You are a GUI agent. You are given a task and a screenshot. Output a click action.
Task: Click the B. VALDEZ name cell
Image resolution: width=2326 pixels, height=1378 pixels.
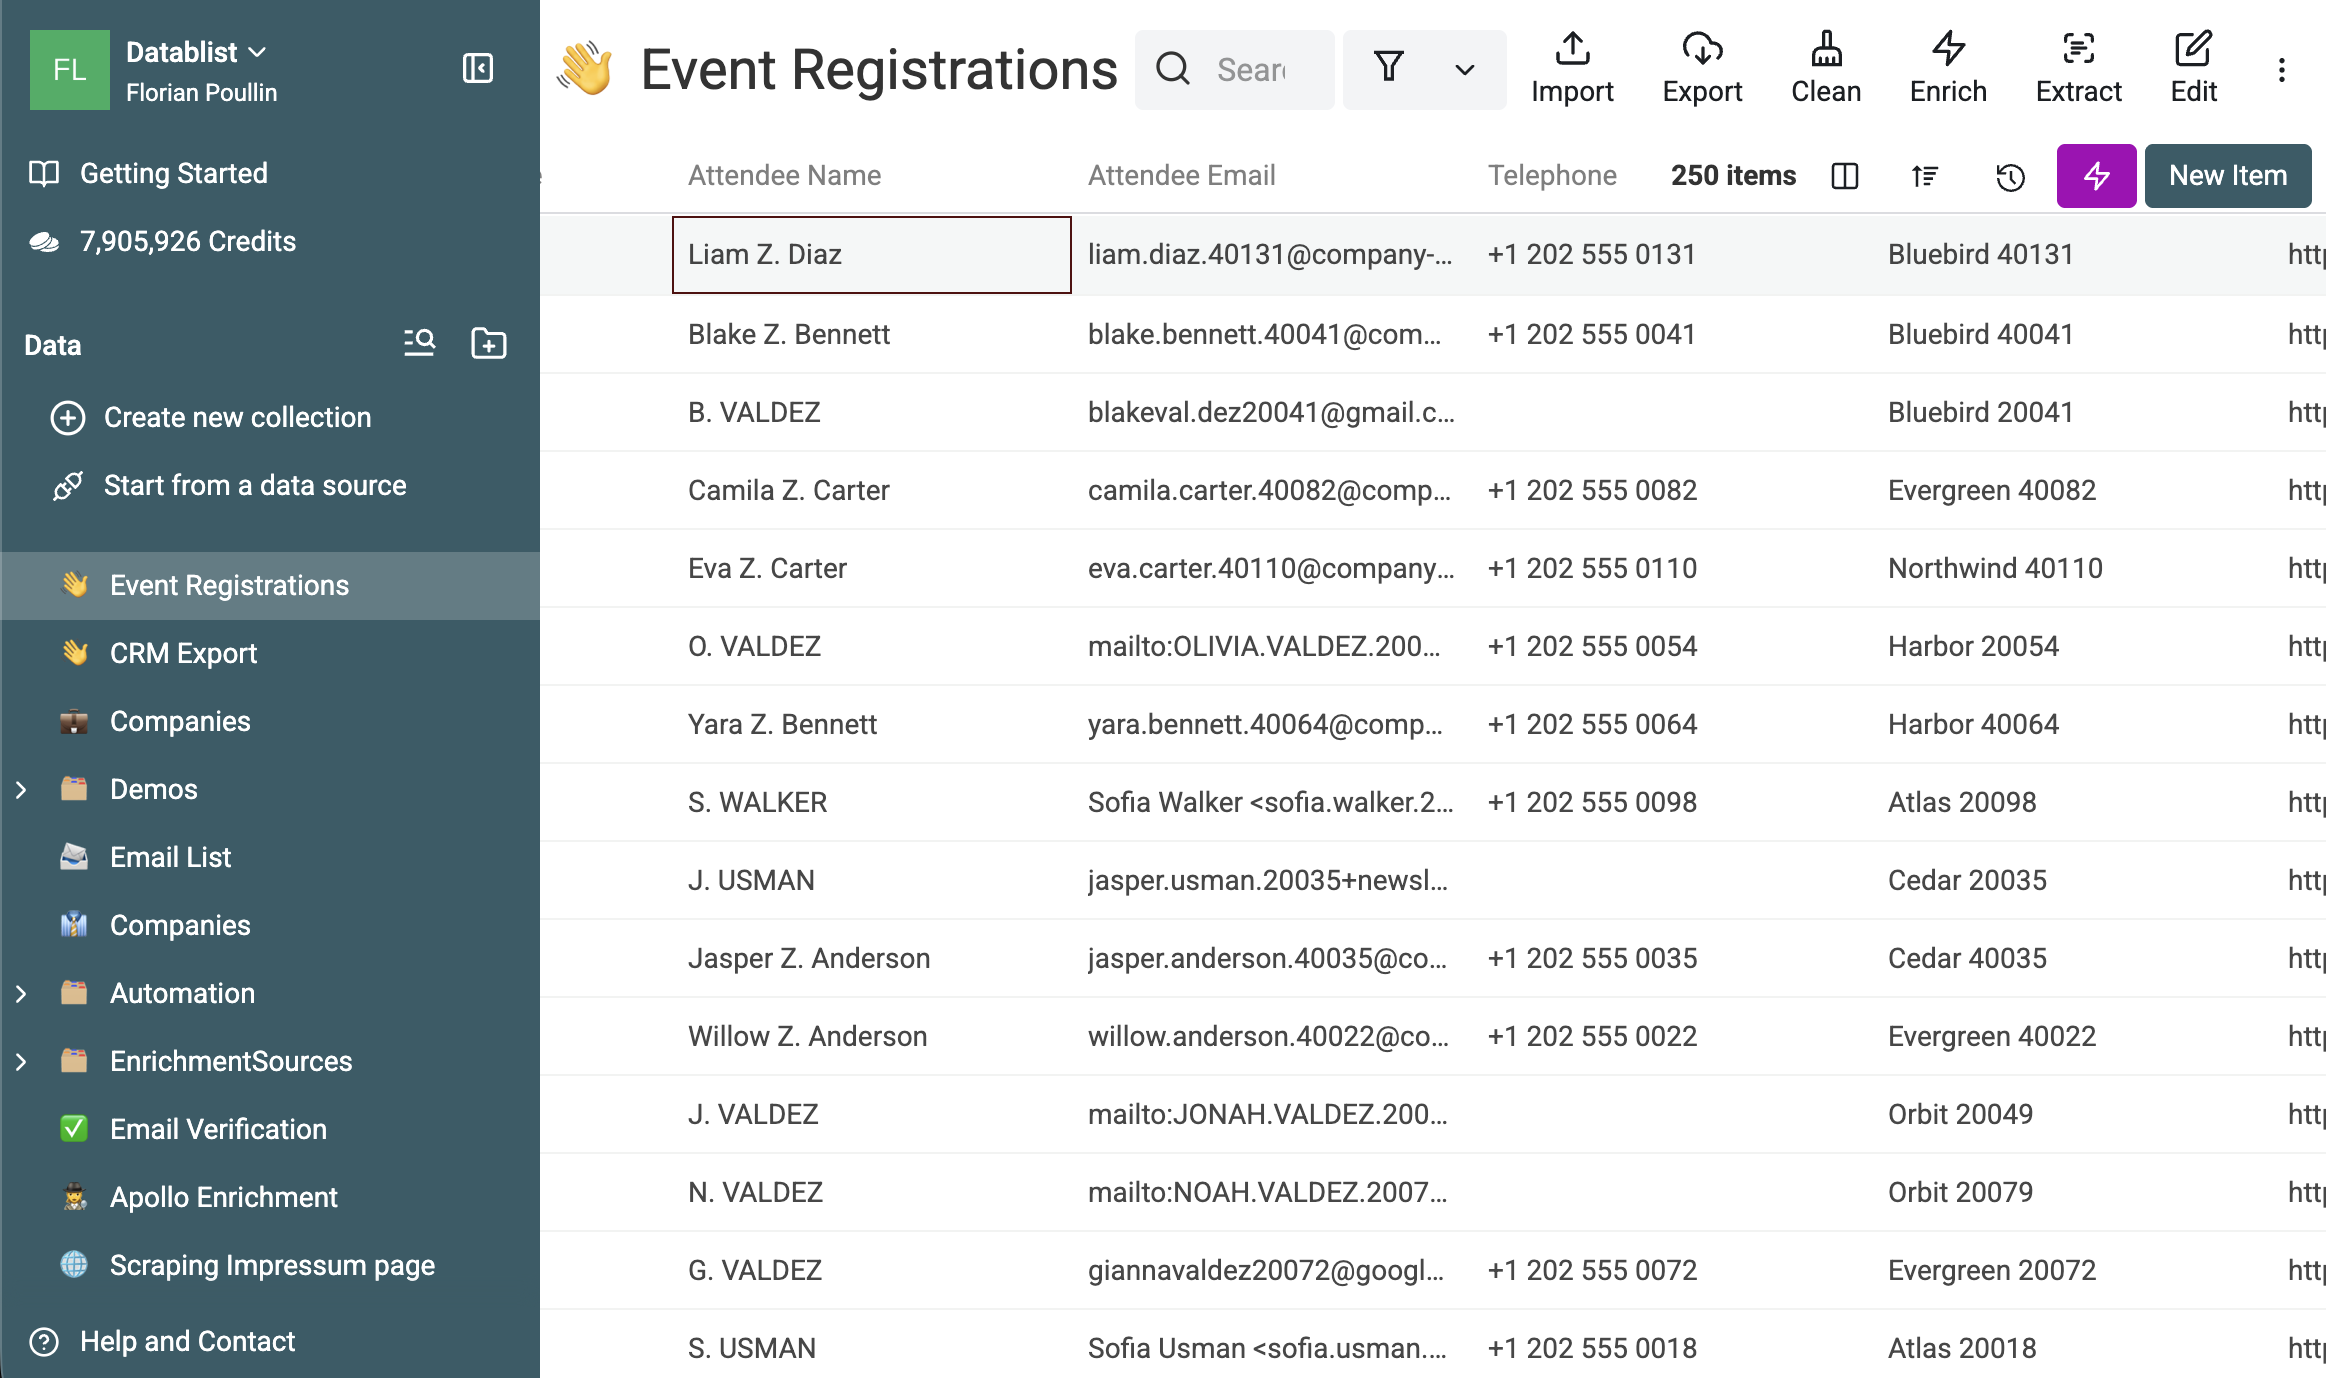point(872,412)
